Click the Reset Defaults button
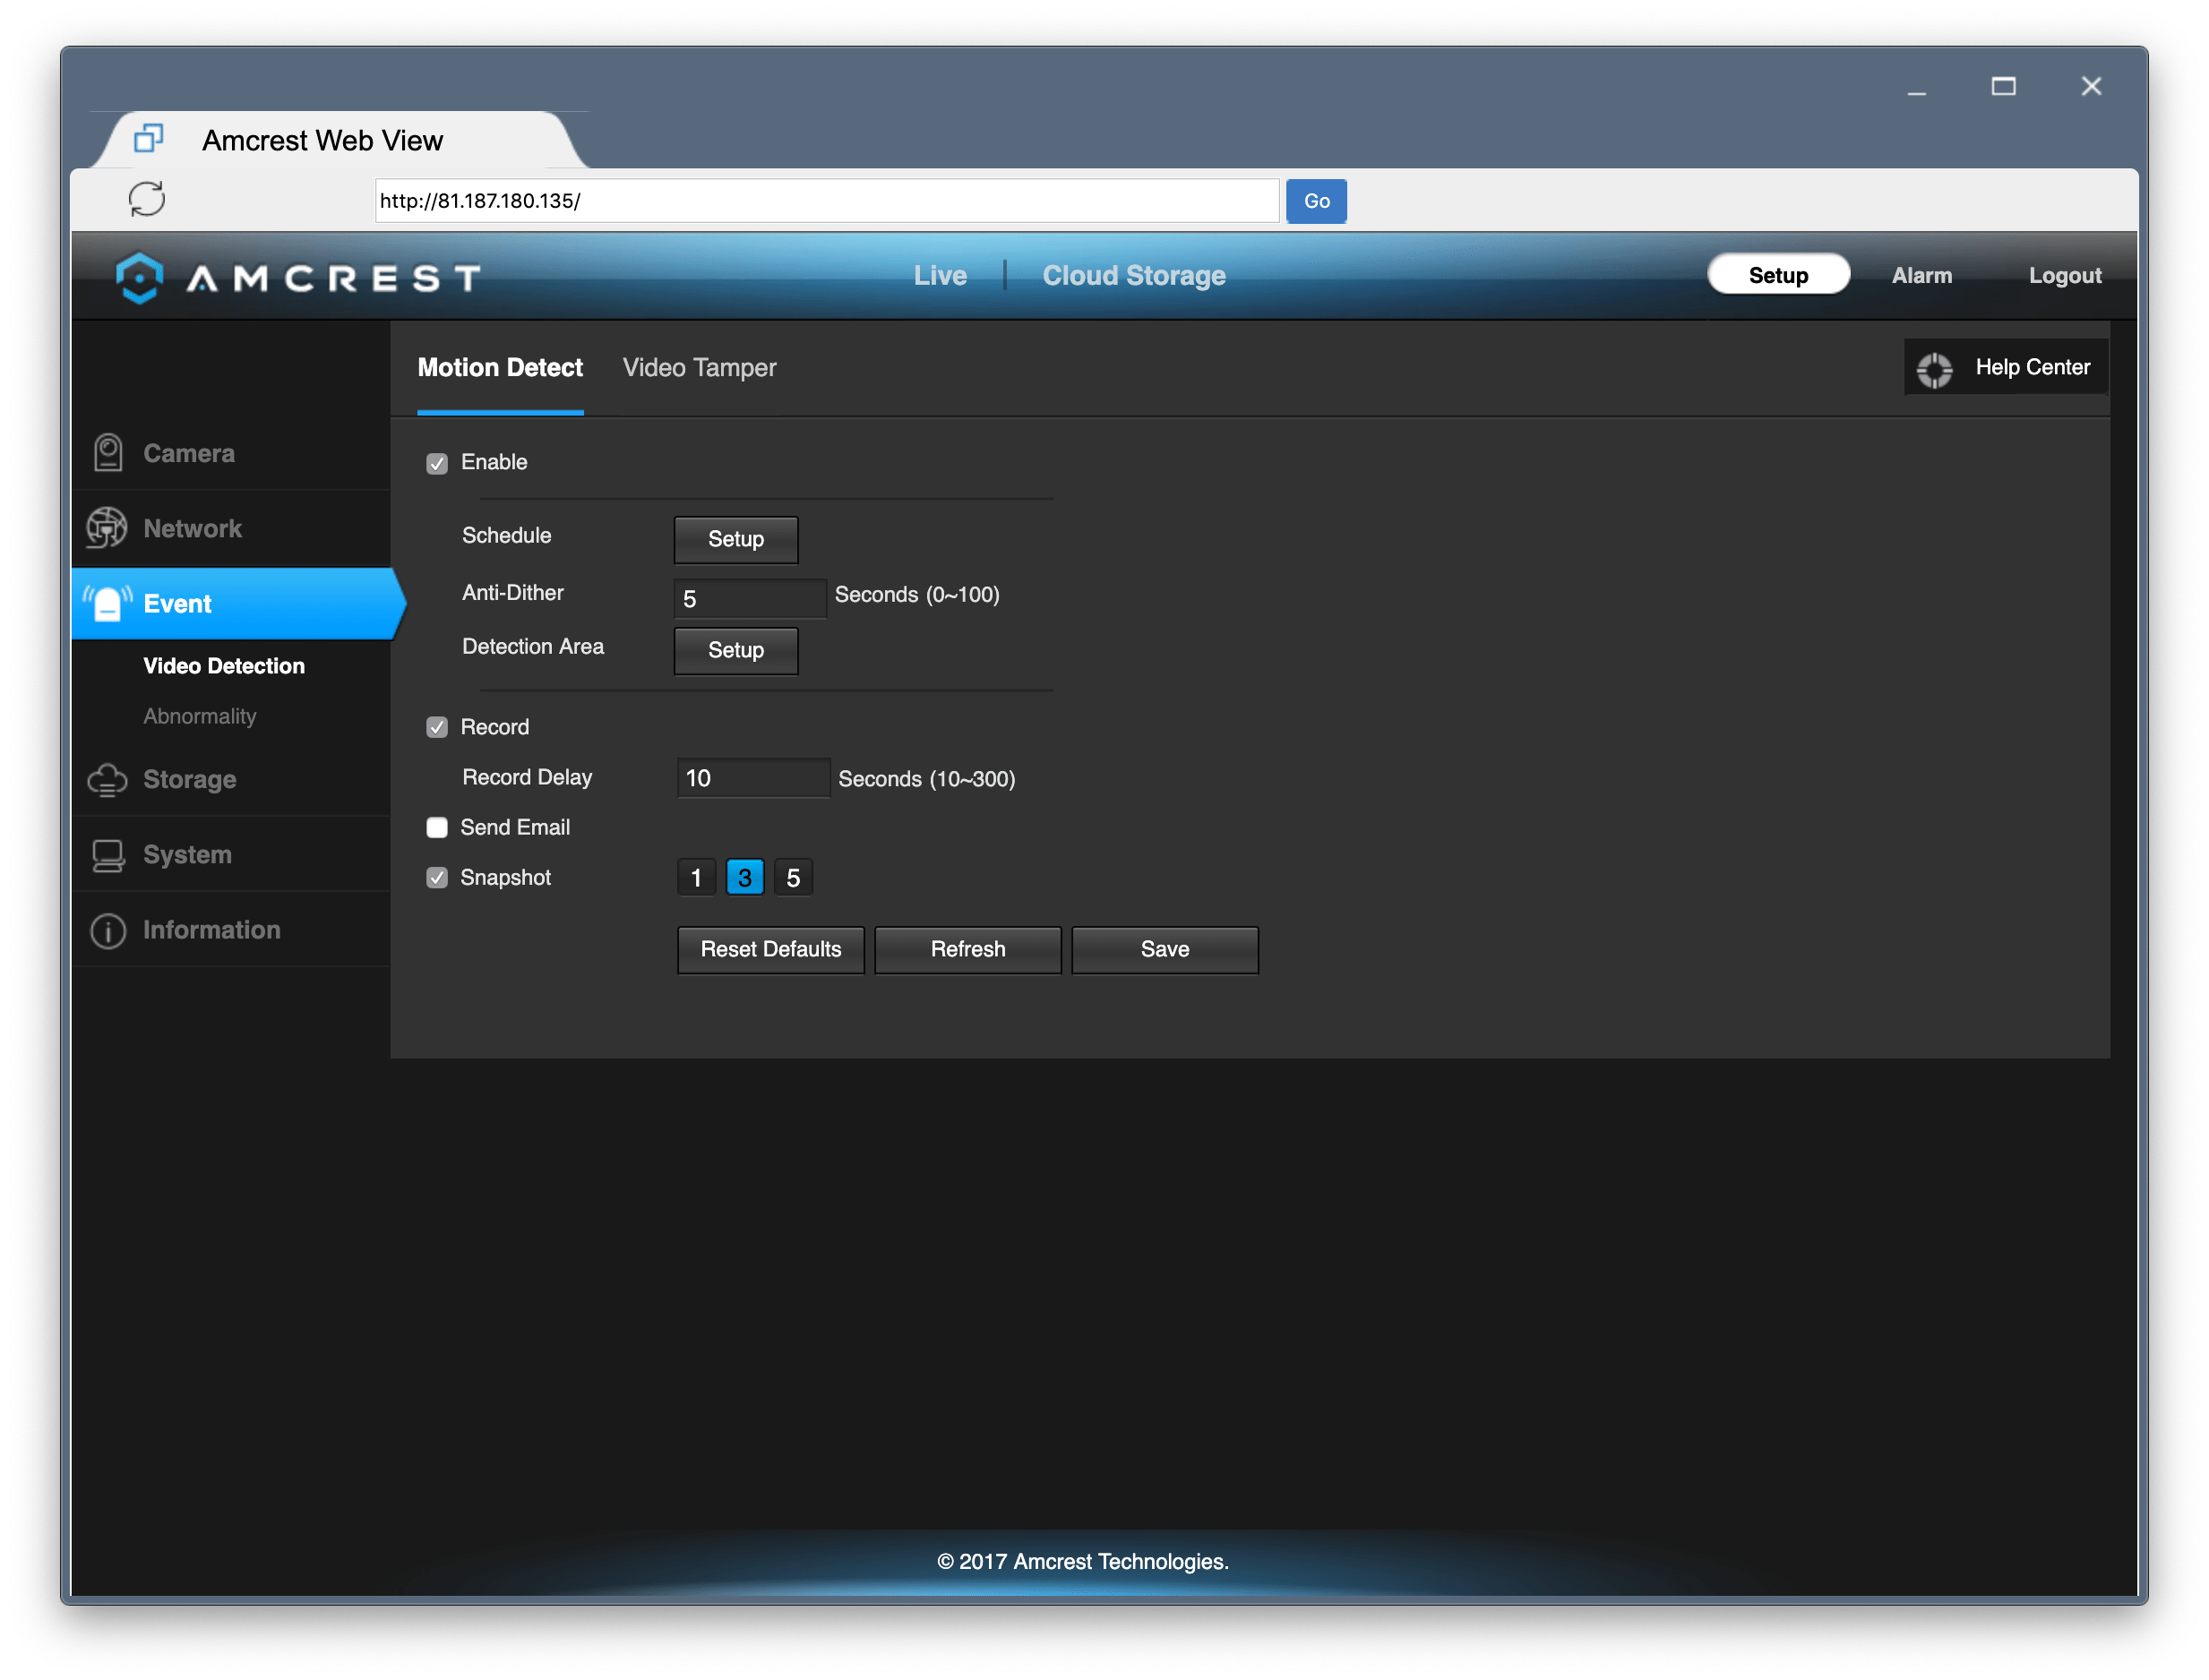The image size is (2209, 1680). [769, 949]
